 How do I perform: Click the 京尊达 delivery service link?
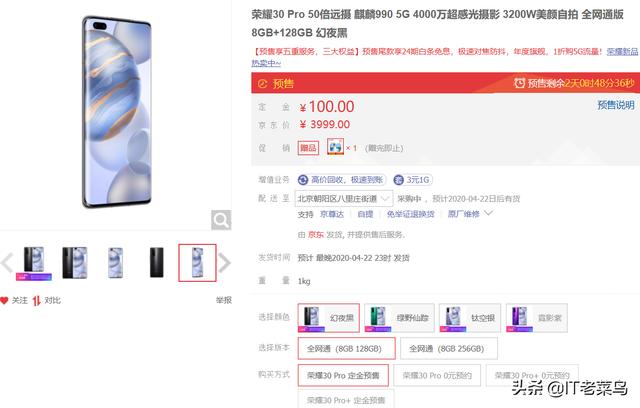tap(332, 214)
